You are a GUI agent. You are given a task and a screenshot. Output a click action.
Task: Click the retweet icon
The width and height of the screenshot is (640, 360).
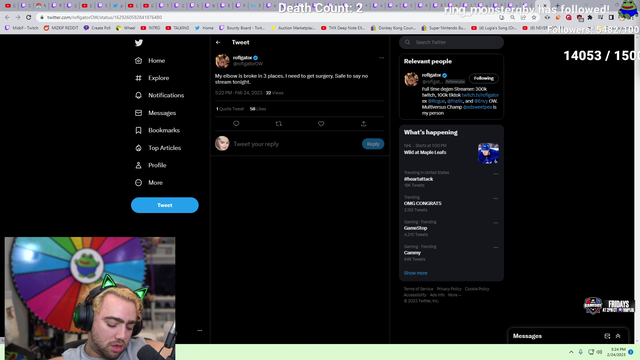click(x=278, y=123)
